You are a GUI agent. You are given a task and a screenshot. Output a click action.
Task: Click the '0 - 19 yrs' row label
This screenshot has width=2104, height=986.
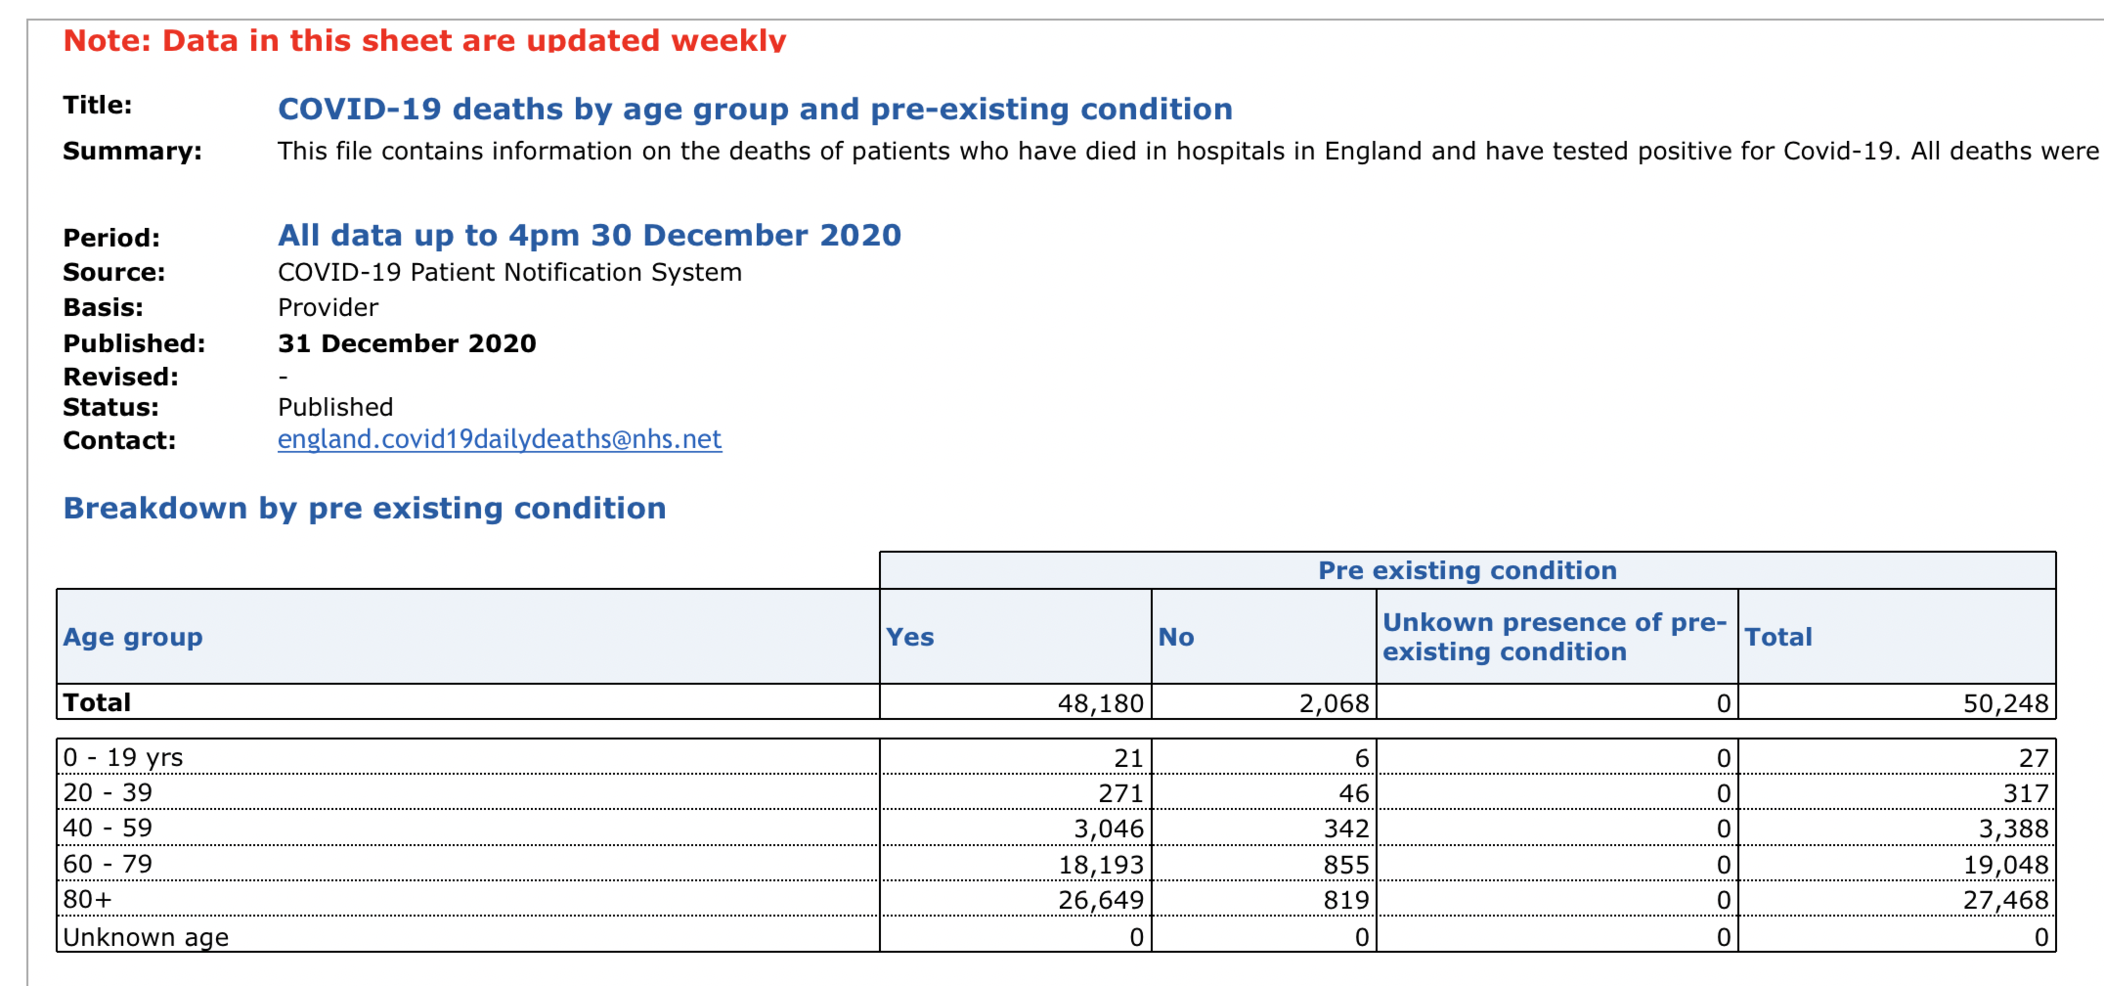[123, 758]
